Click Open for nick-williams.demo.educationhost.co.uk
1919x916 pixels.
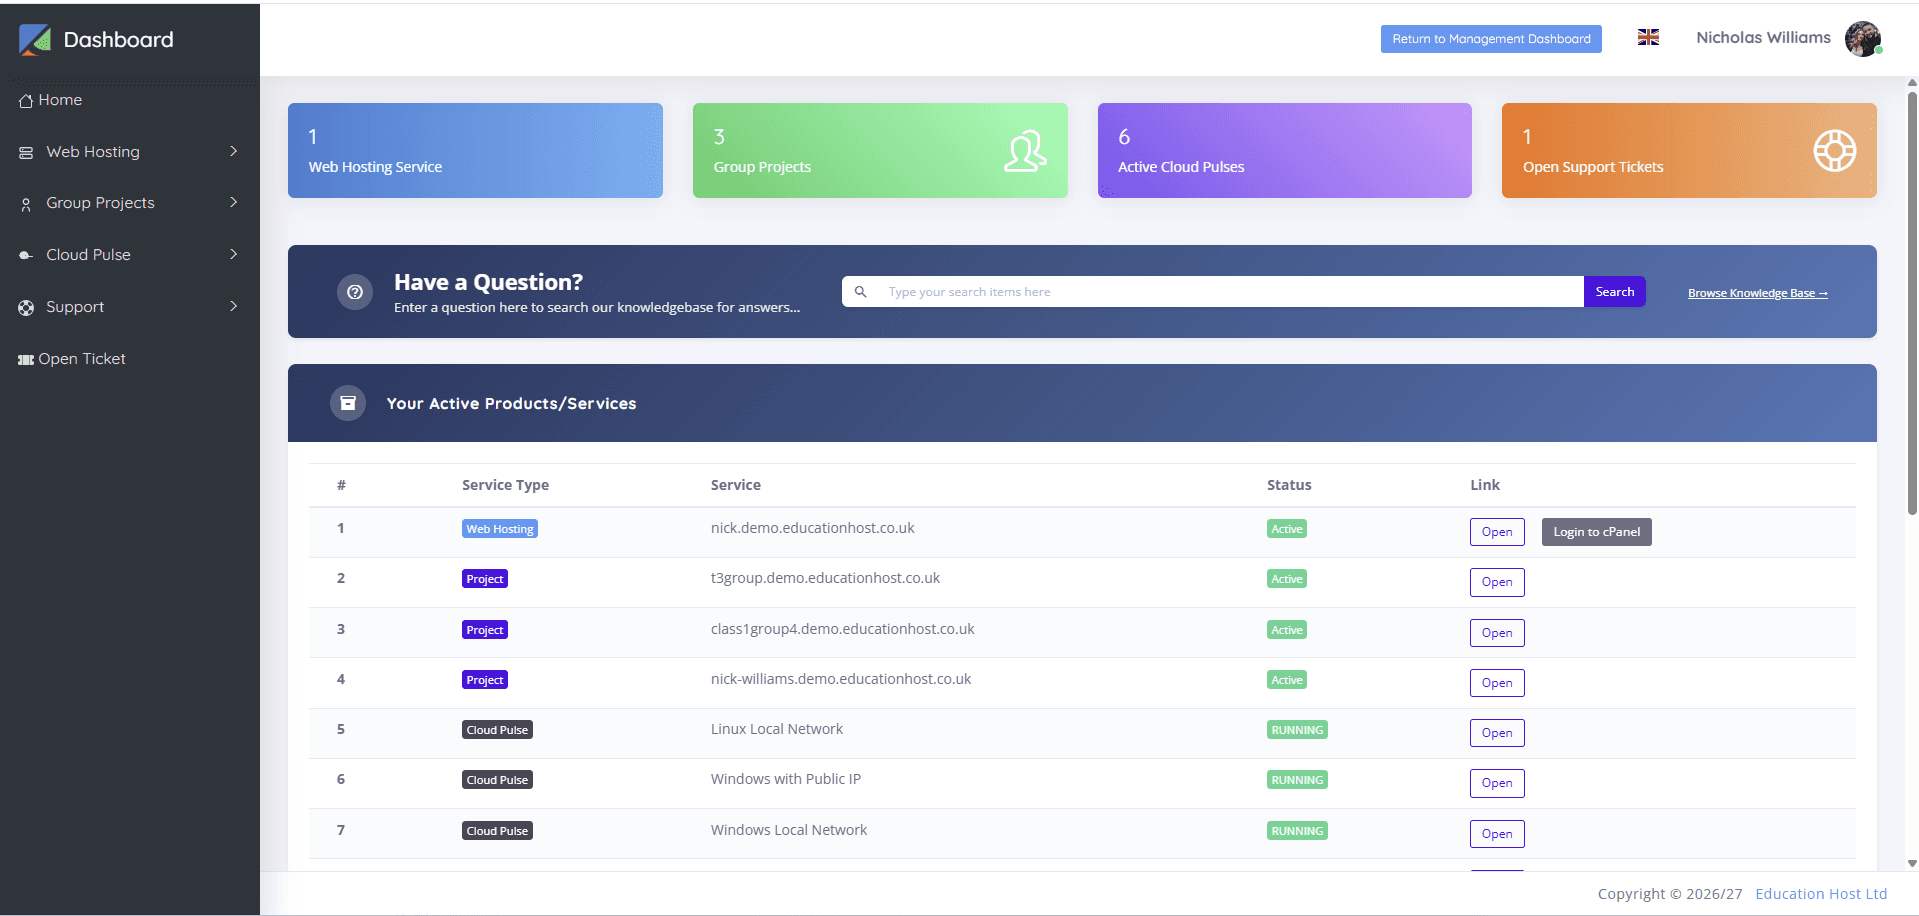point(1497,683)
